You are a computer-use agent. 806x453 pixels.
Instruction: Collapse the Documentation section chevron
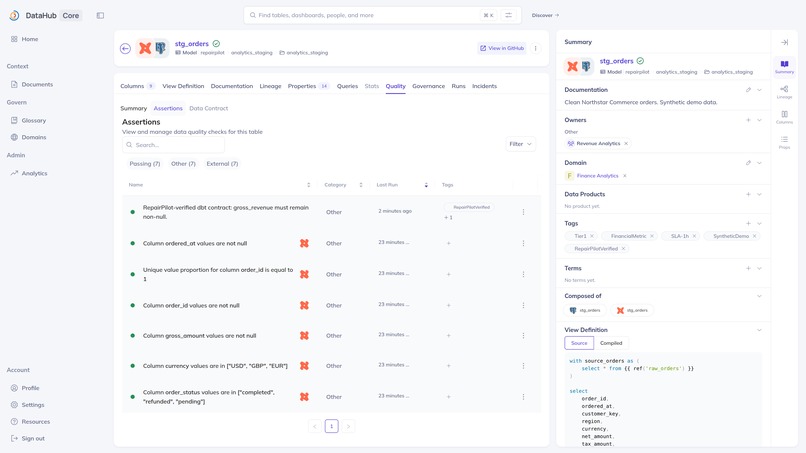click(x=759, y=90)
